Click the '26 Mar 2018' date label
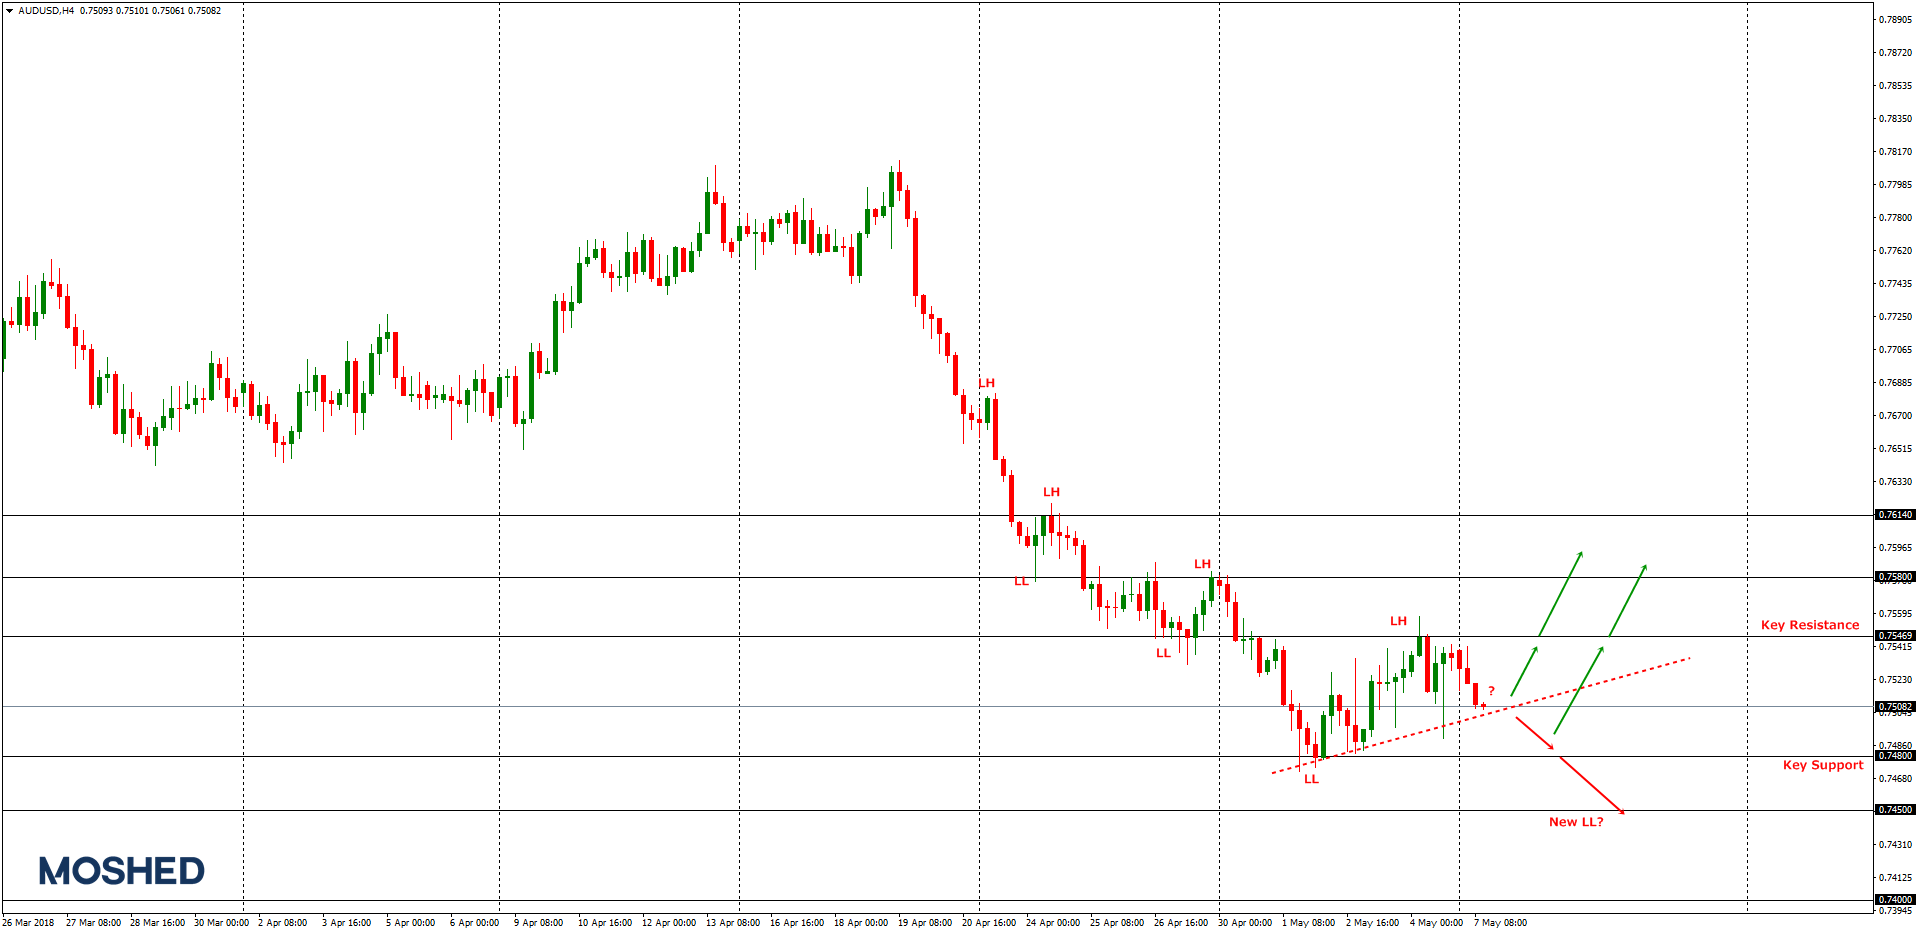 30,924
